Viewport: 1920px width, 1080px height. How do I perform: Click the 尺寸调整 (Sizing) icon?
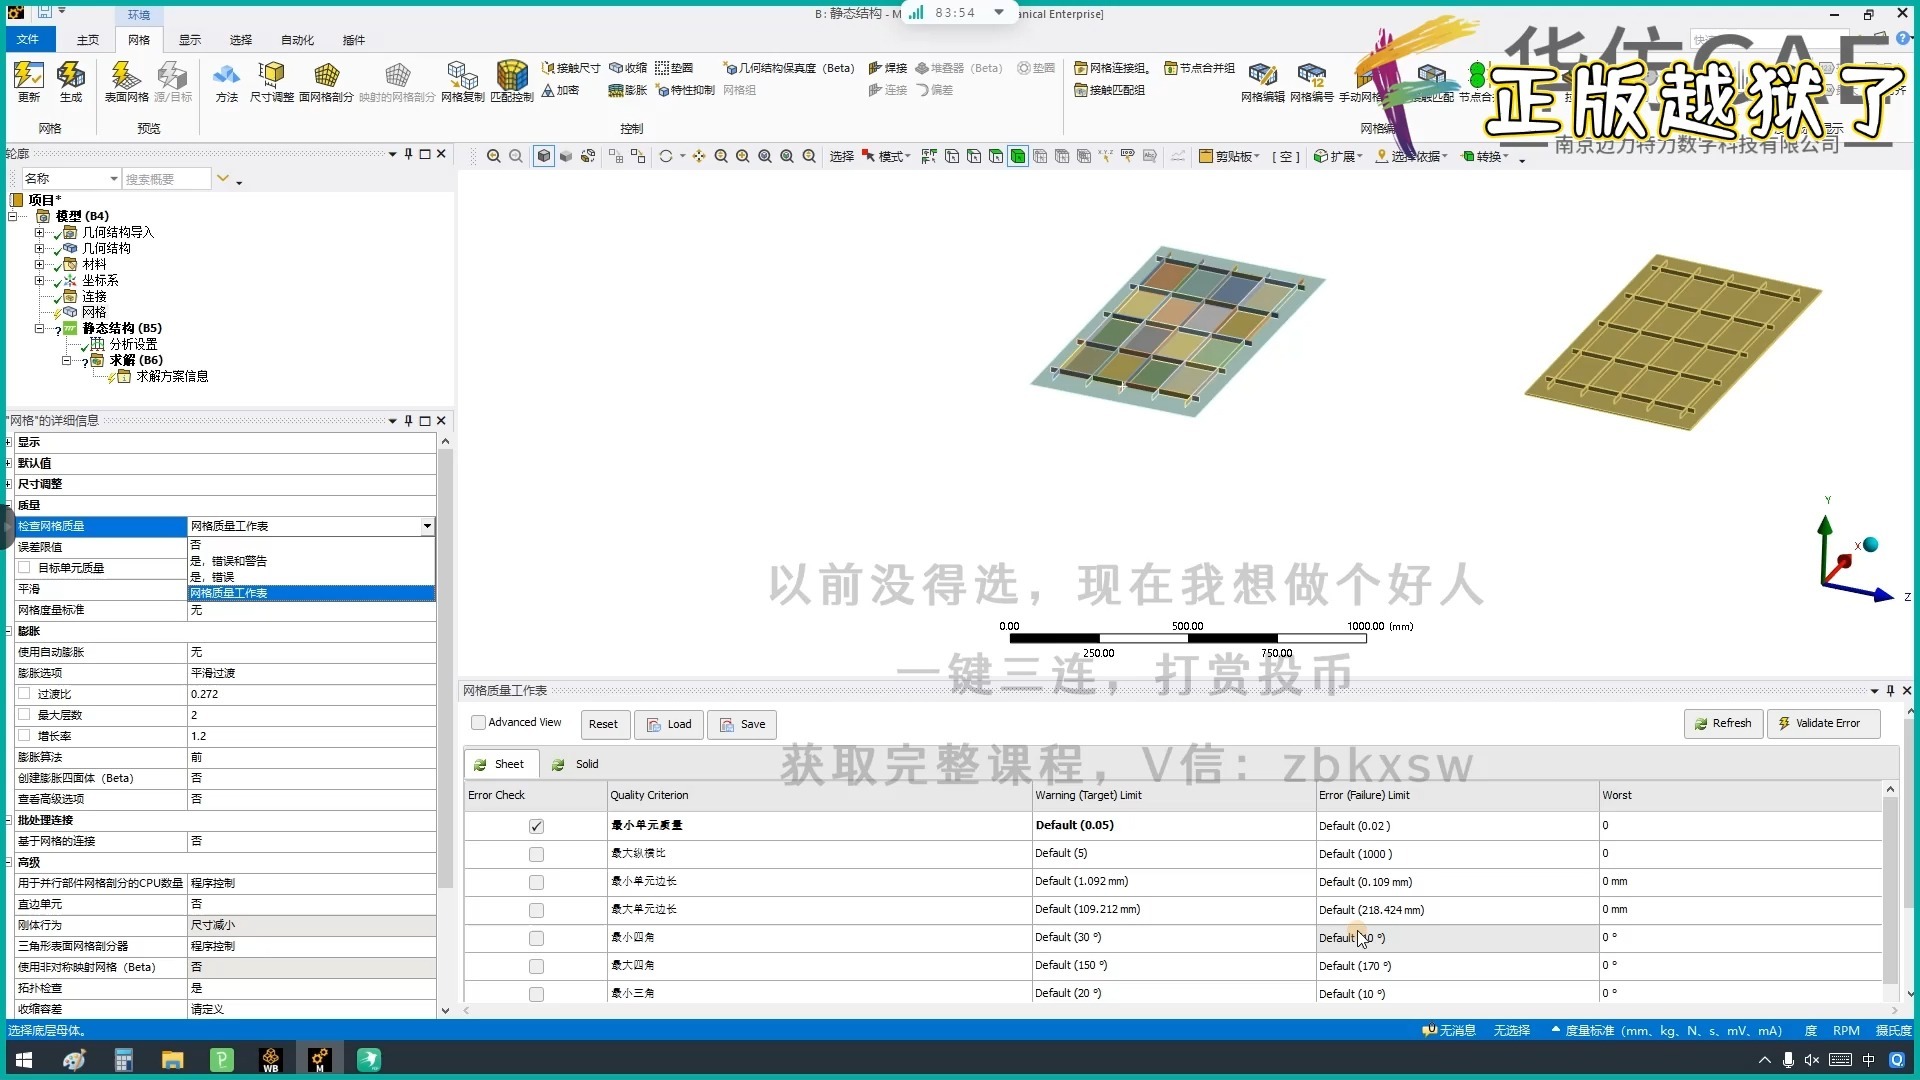pyautogui.click(x=271, y=76)
